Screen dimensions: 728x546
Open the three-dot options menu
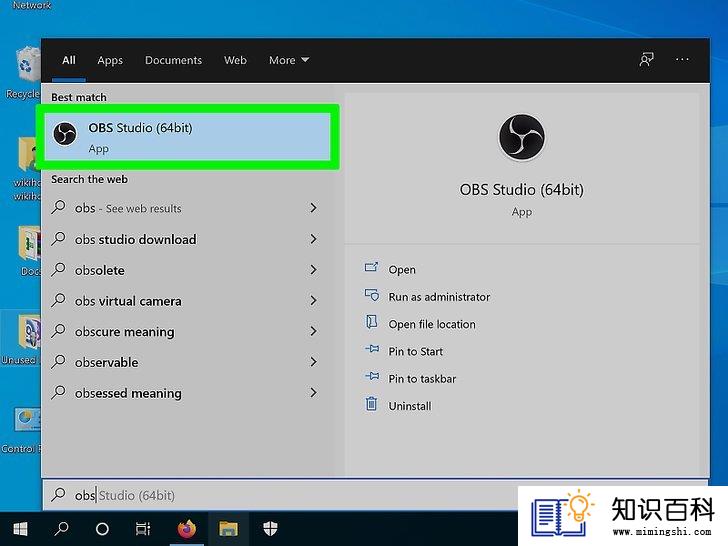click(x=682, y=59)
